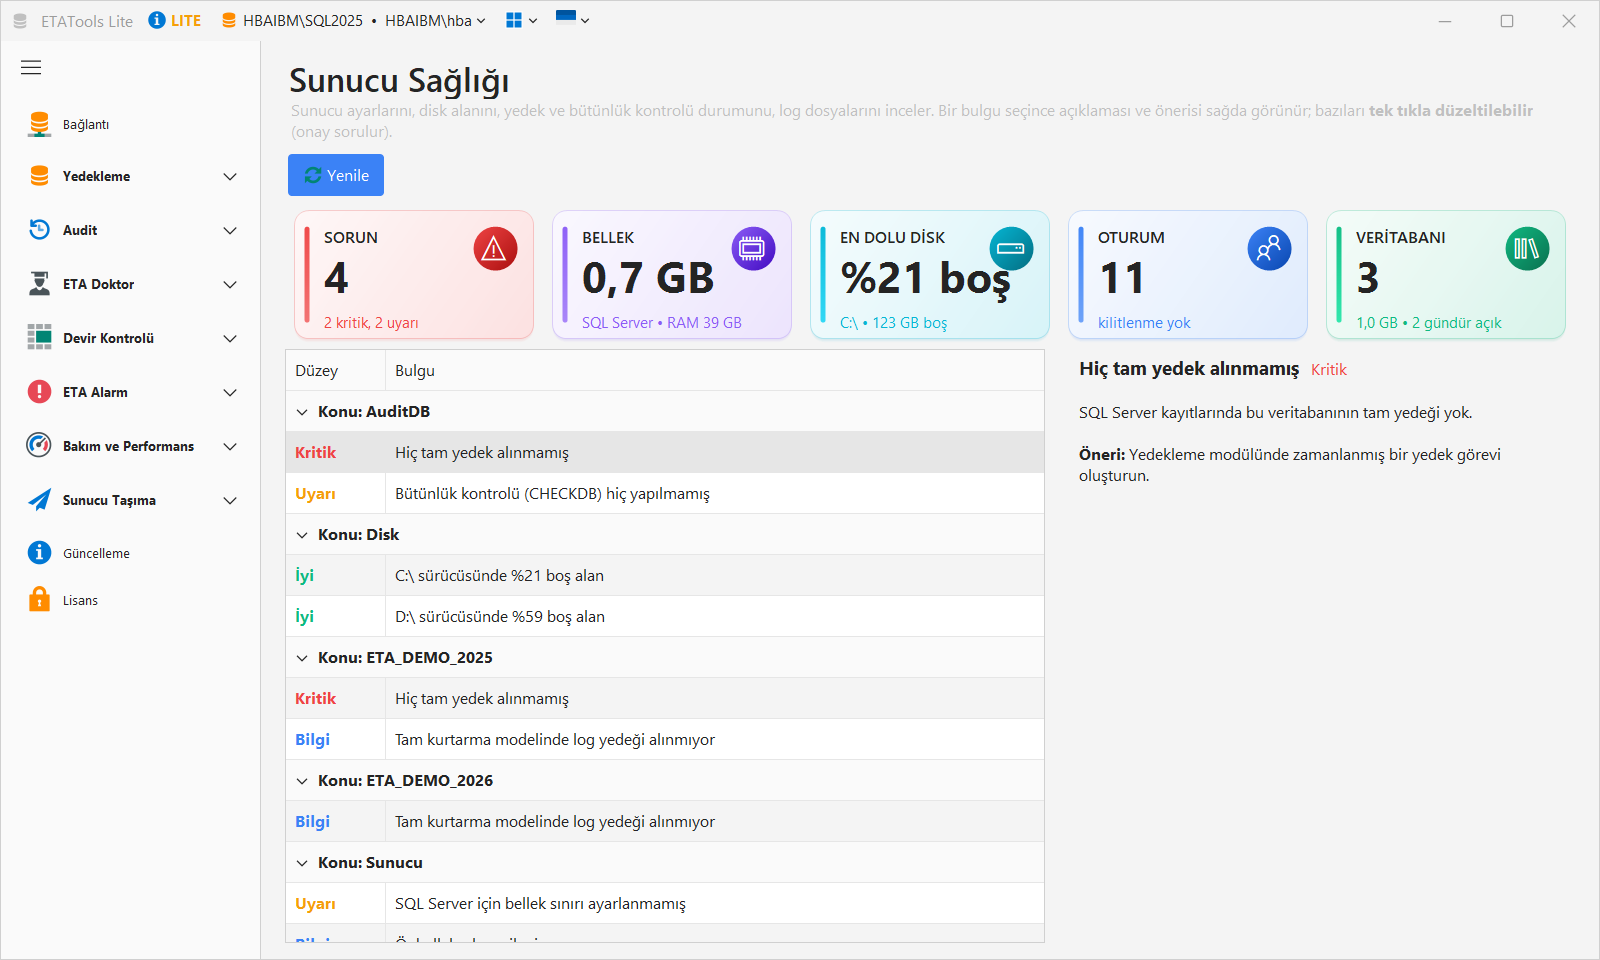Click the LITE edition info icon

tap(157, 20)
